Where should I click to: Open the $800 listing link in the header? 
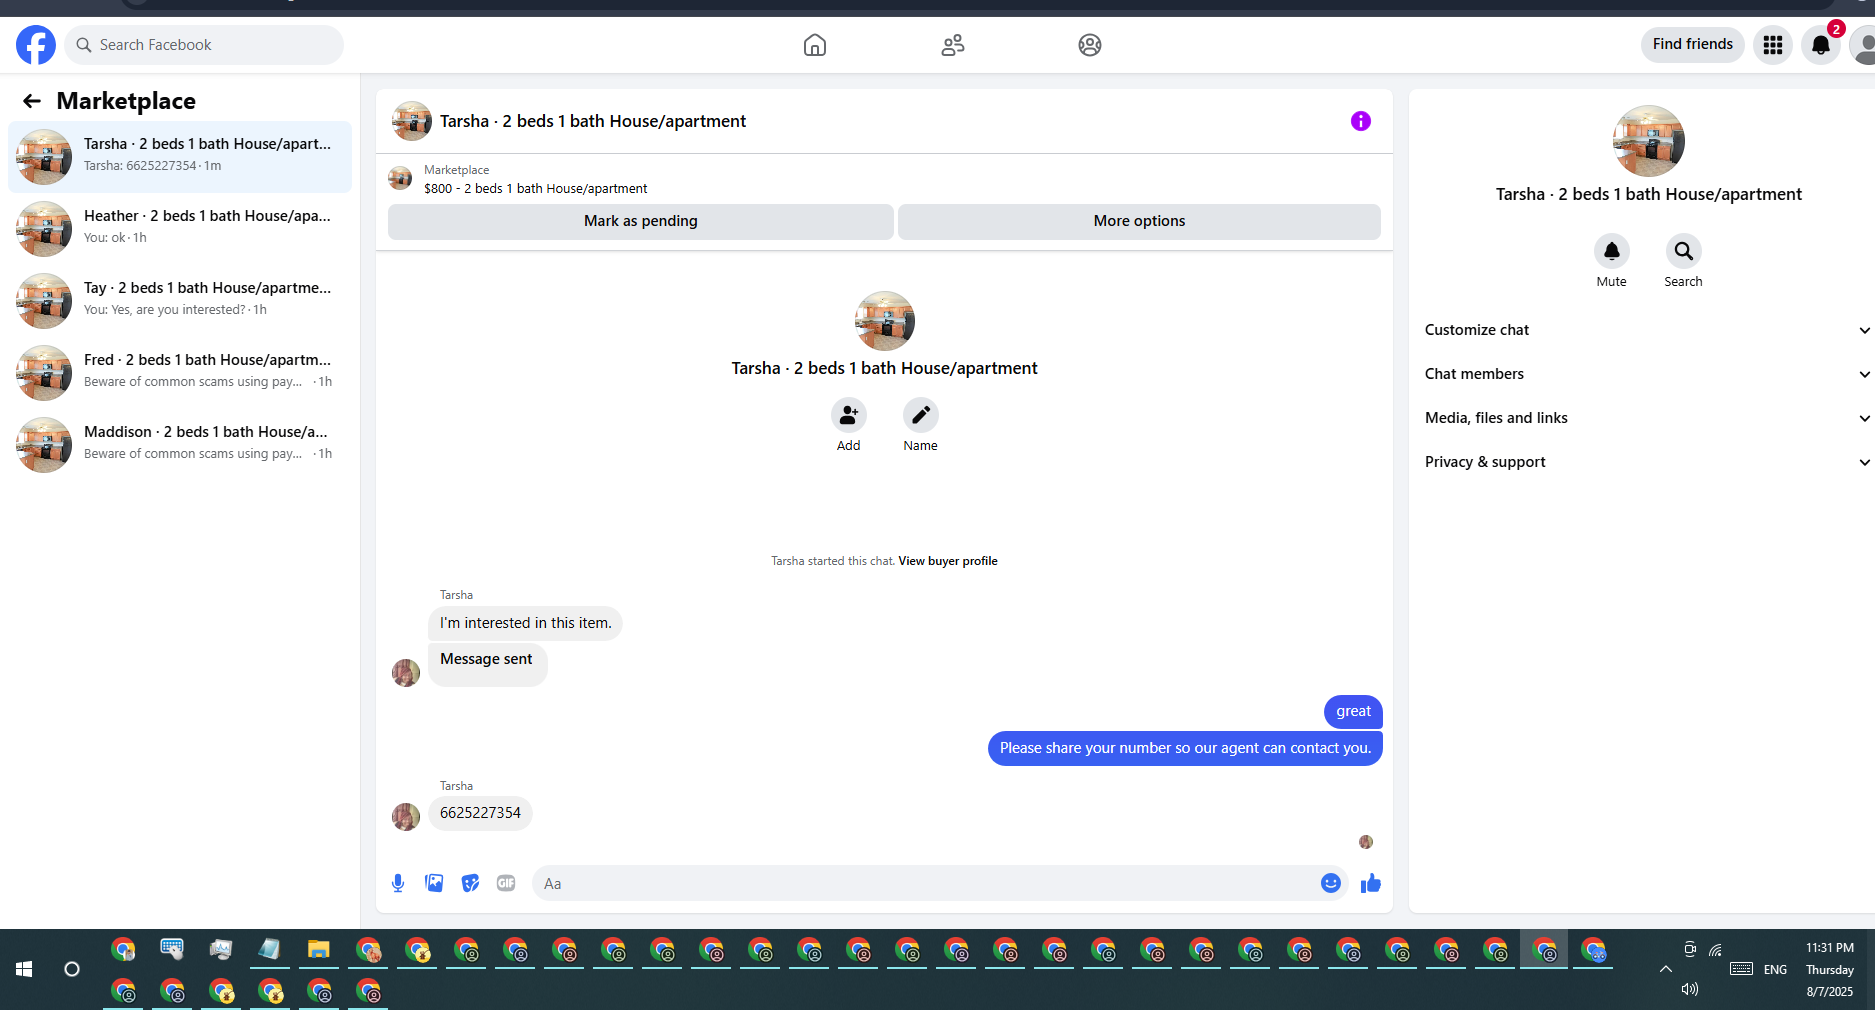(x=535, y=189)
